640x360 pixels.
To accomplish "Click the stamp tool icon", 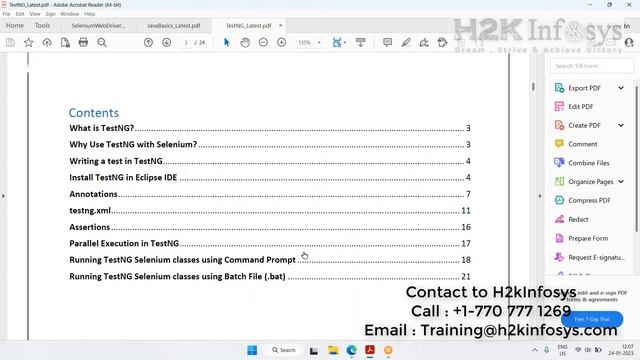I will [442, 42].
